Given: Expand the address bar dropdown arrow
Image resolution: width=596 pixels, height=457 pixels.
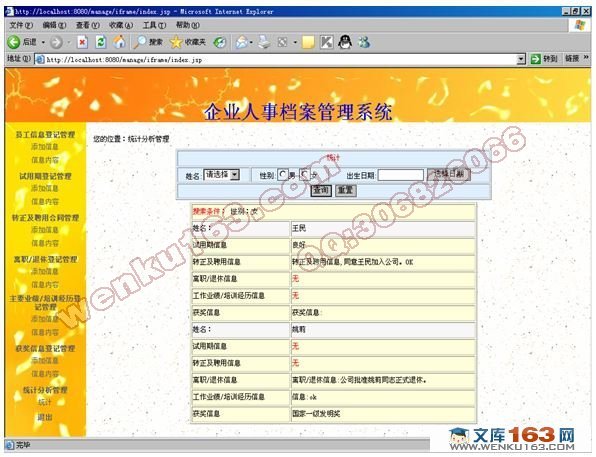Looking at the screenshot, I should point(521,59).
